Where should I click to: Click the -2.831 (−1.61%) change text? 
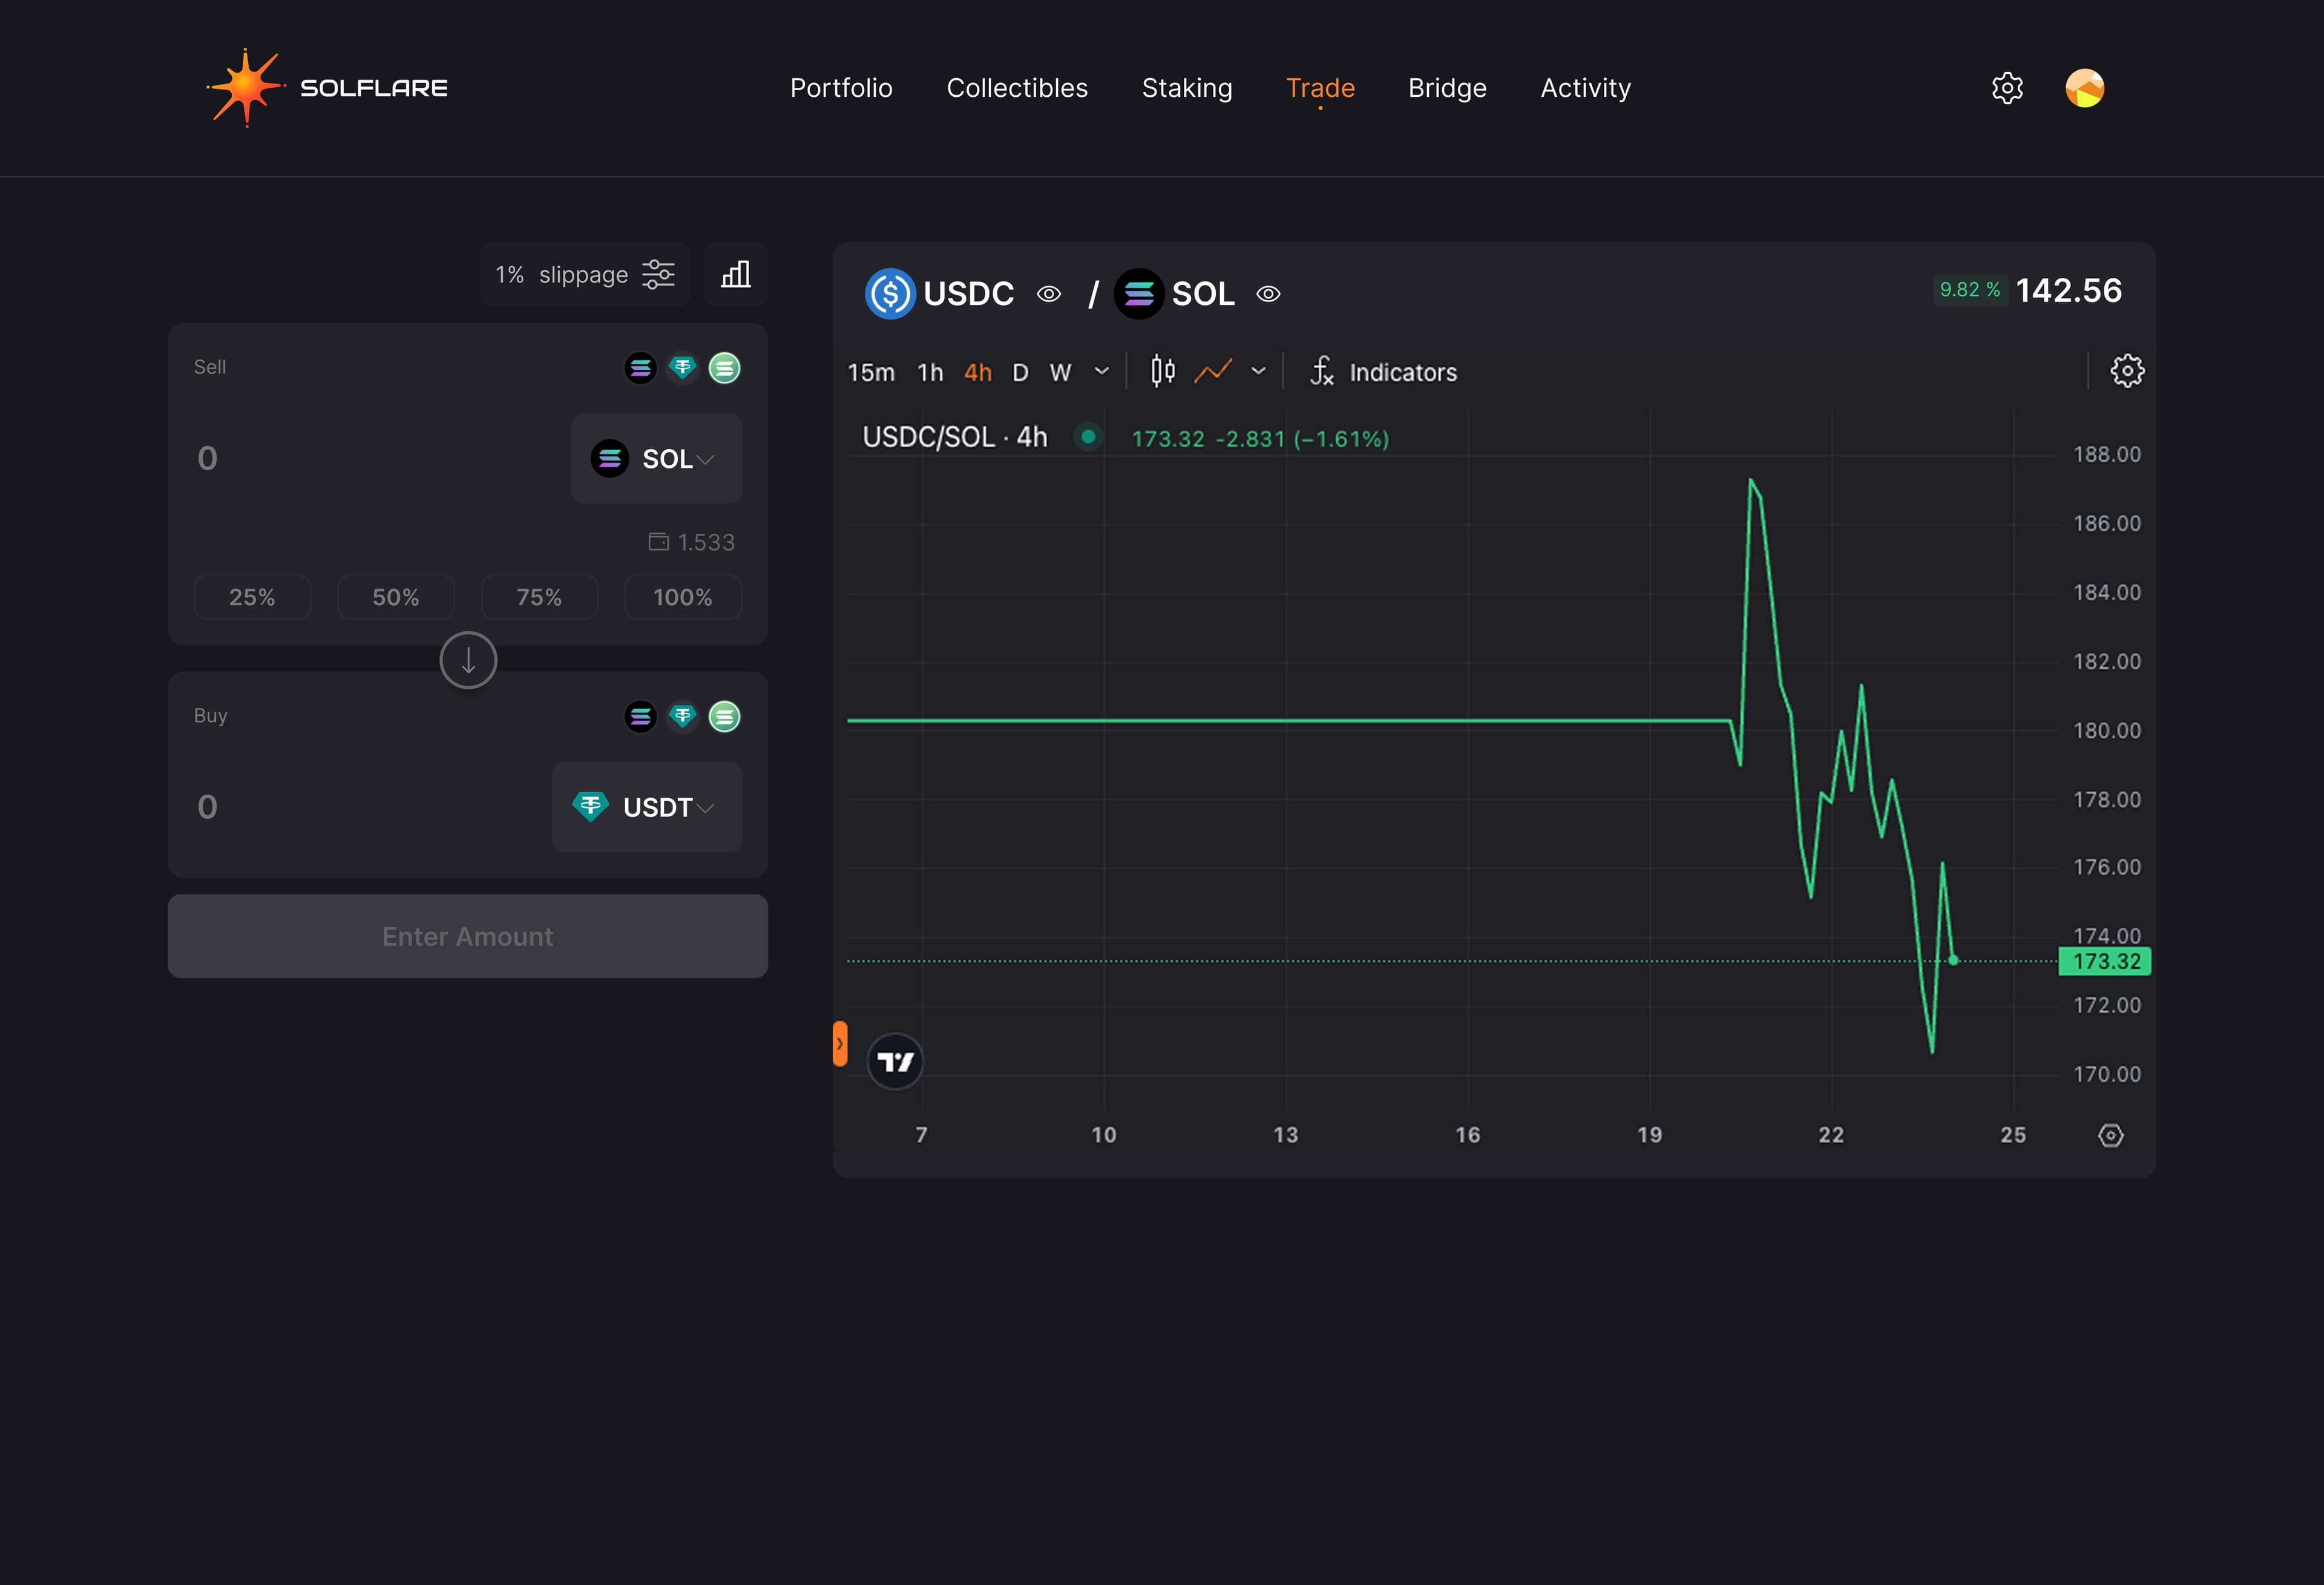[x=1302, y=439]
